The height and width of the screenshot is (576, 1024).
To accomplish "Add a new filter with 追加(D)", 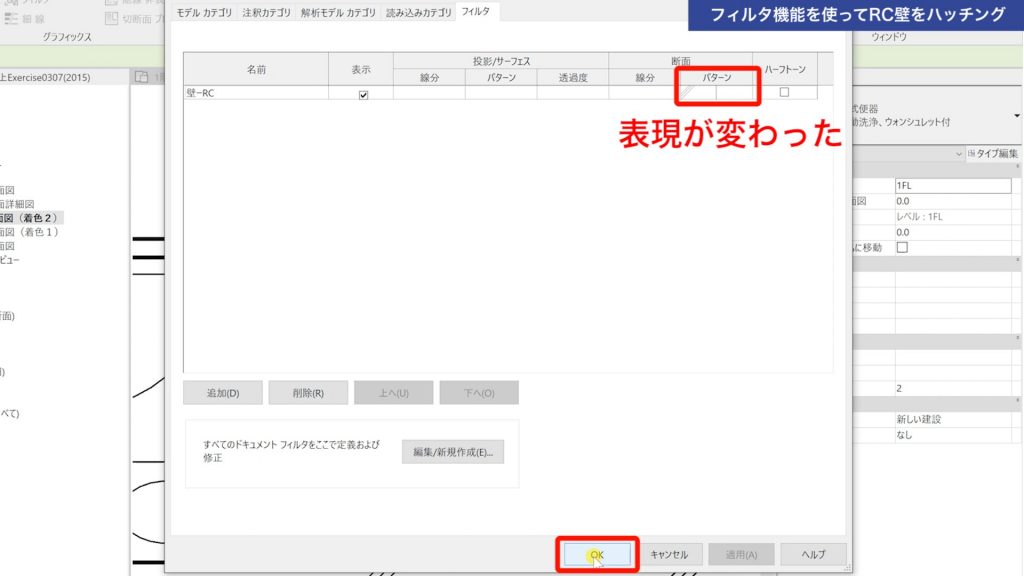I will pos(222,392).
